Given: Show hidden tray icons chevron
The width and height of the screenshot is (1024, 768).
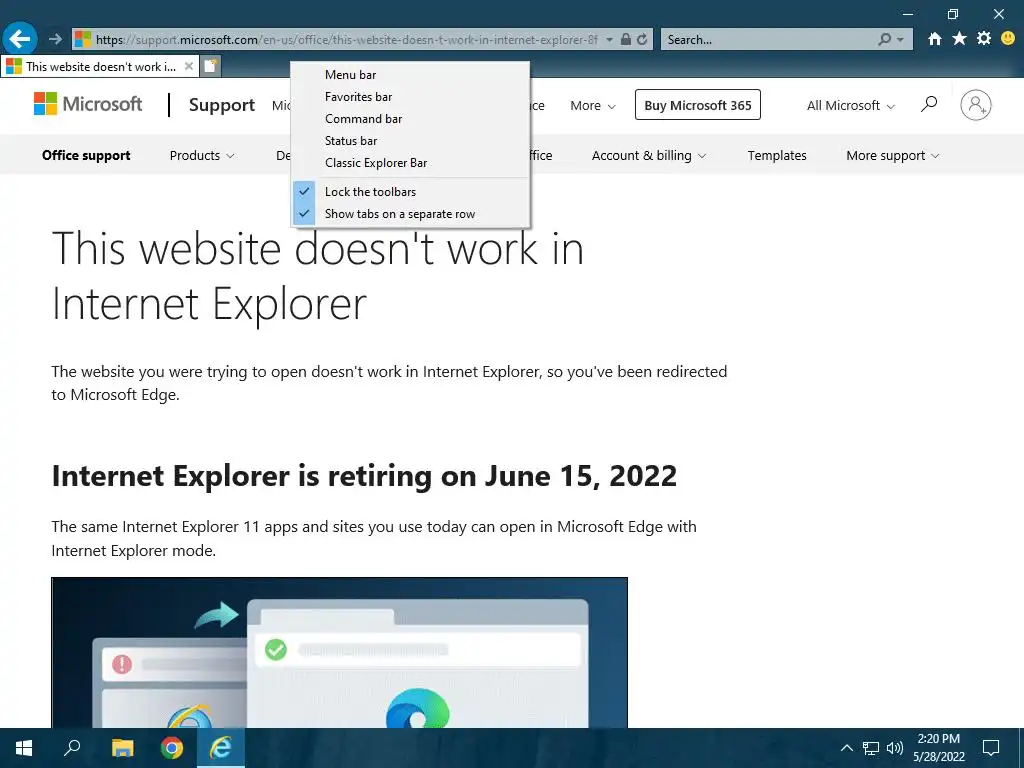Looking at the screenshot, I should tap(846, 748).
